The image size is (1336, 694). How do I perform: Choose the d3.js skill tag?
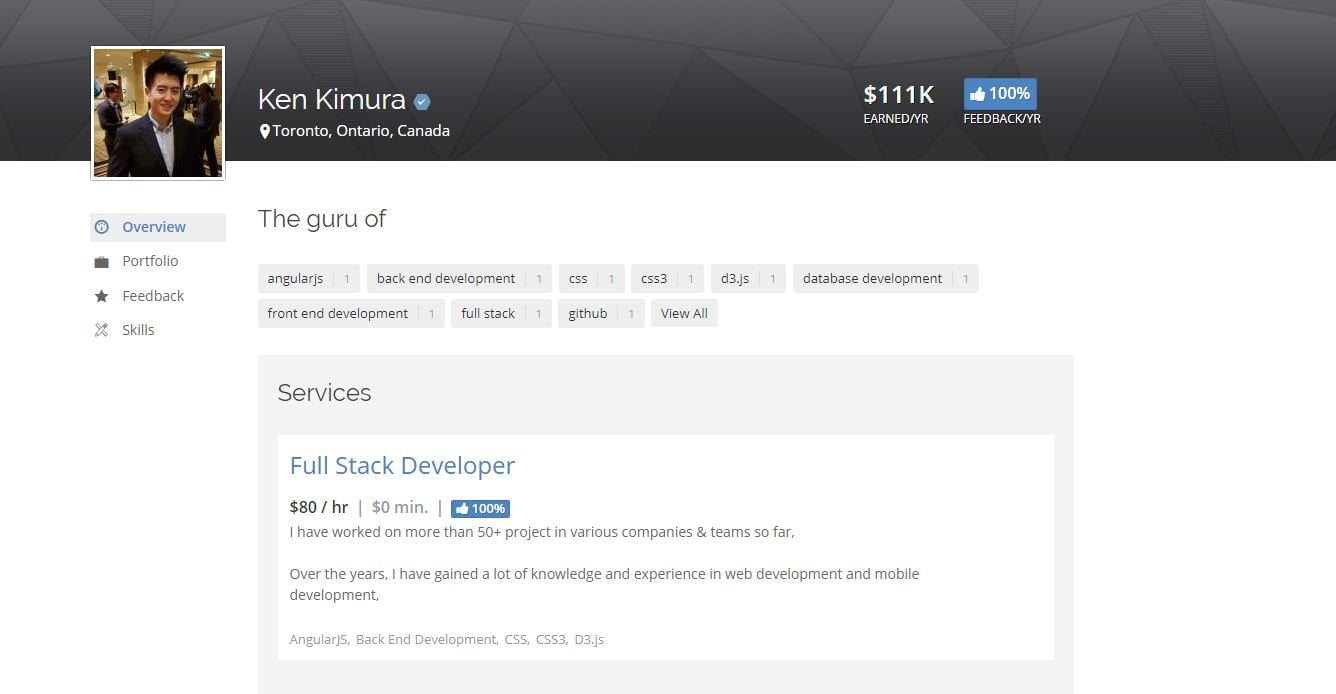tap(748, 279)
